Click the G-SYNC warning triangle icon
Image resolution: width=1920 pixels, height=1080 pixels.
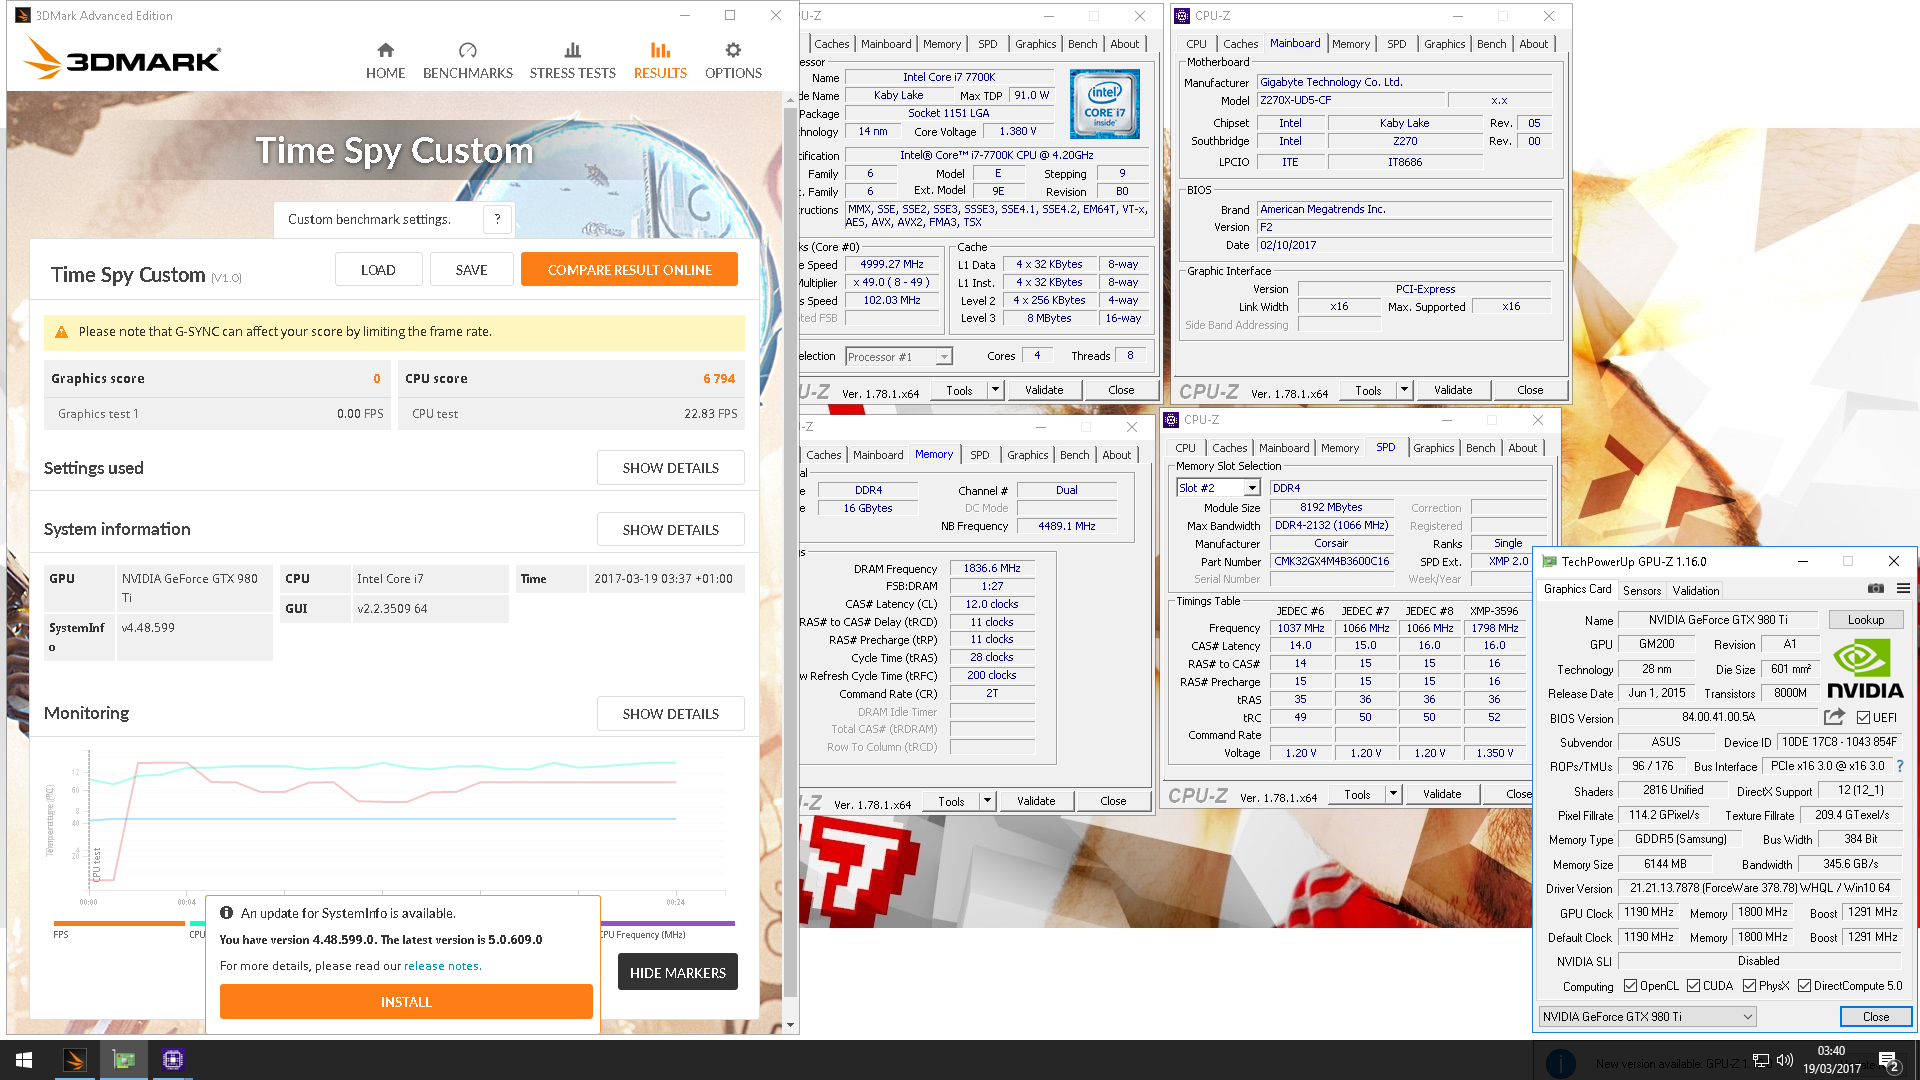tap(62, 332)
